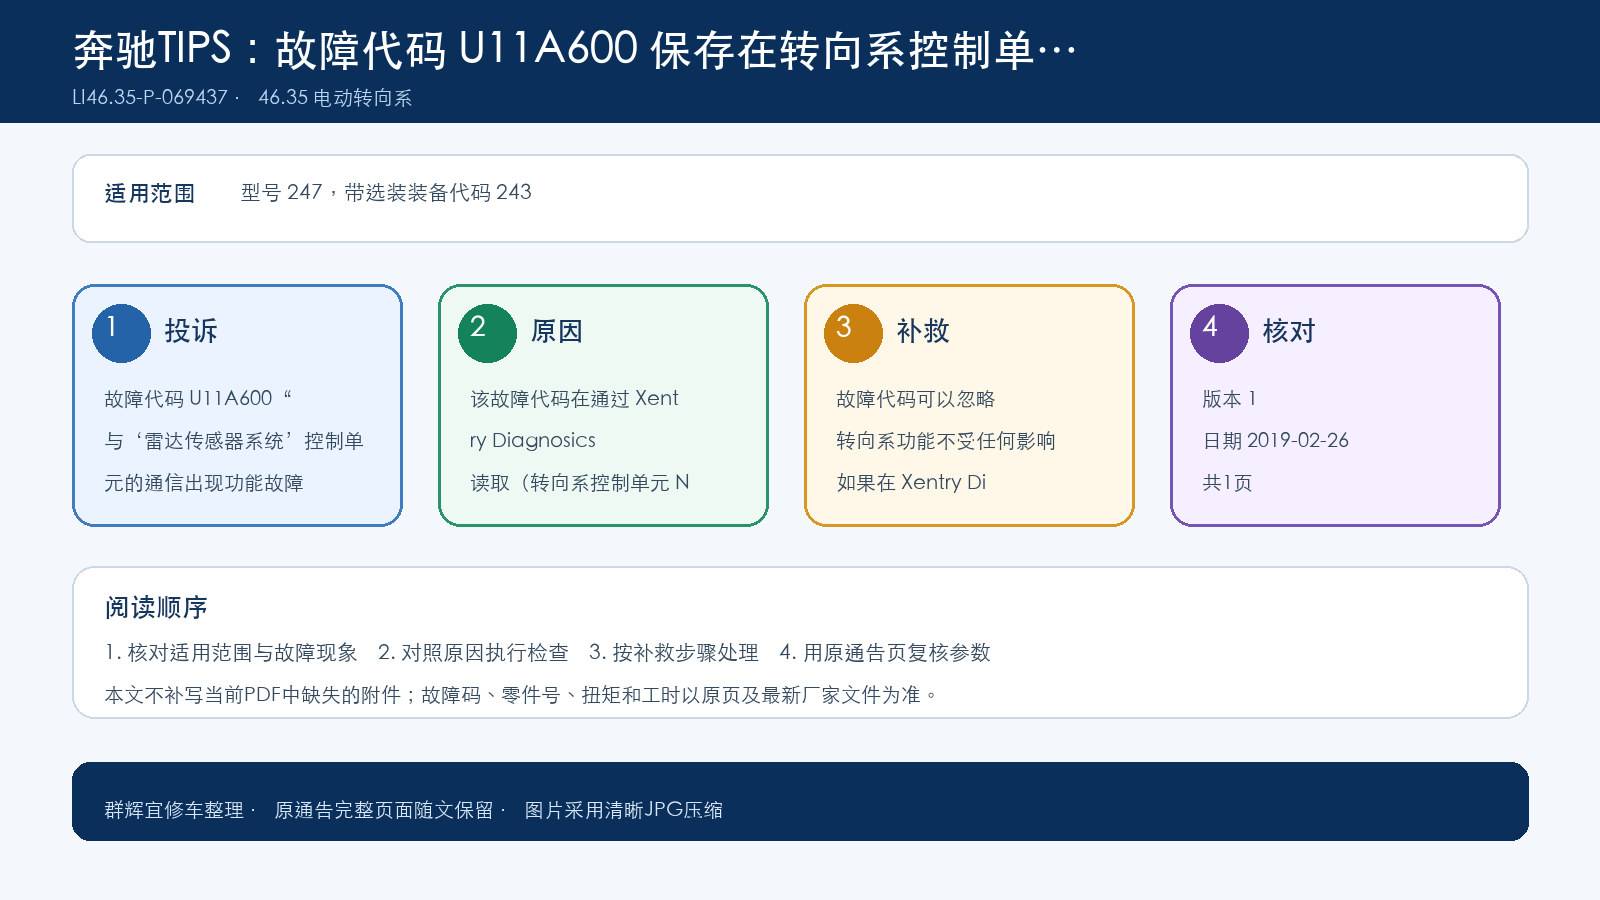This screenshot has height=900, width=1600.
Task: Click footer text 图片采用清晰JPG压缩
Action: point(624,809)
